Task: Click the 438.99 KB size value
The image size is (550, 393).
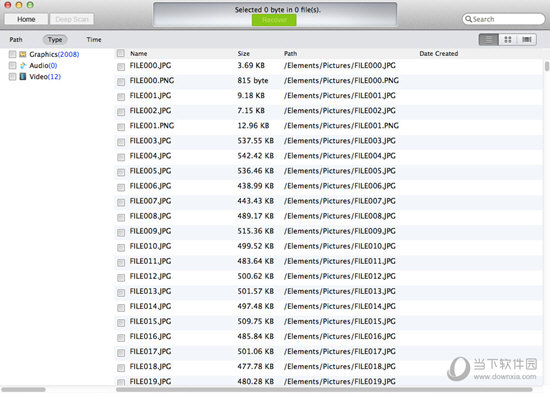Action: click(255, 186)
